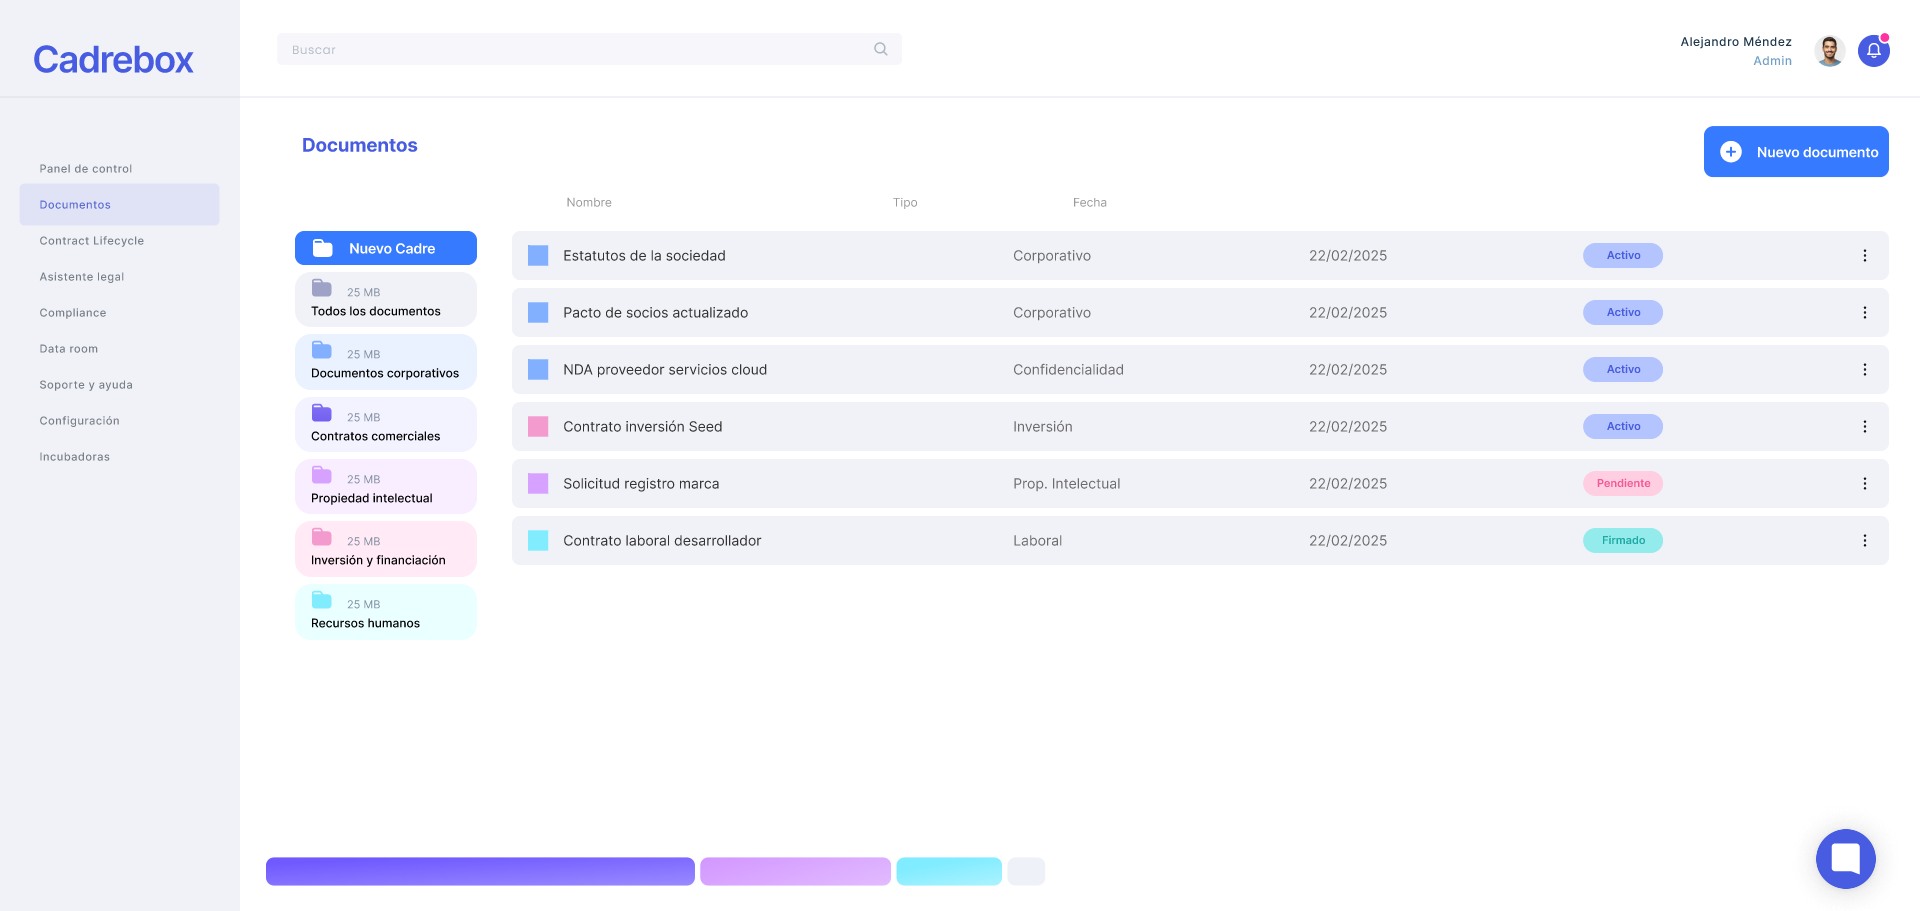Click the Cadrebox logo

[x=113, y=60]
